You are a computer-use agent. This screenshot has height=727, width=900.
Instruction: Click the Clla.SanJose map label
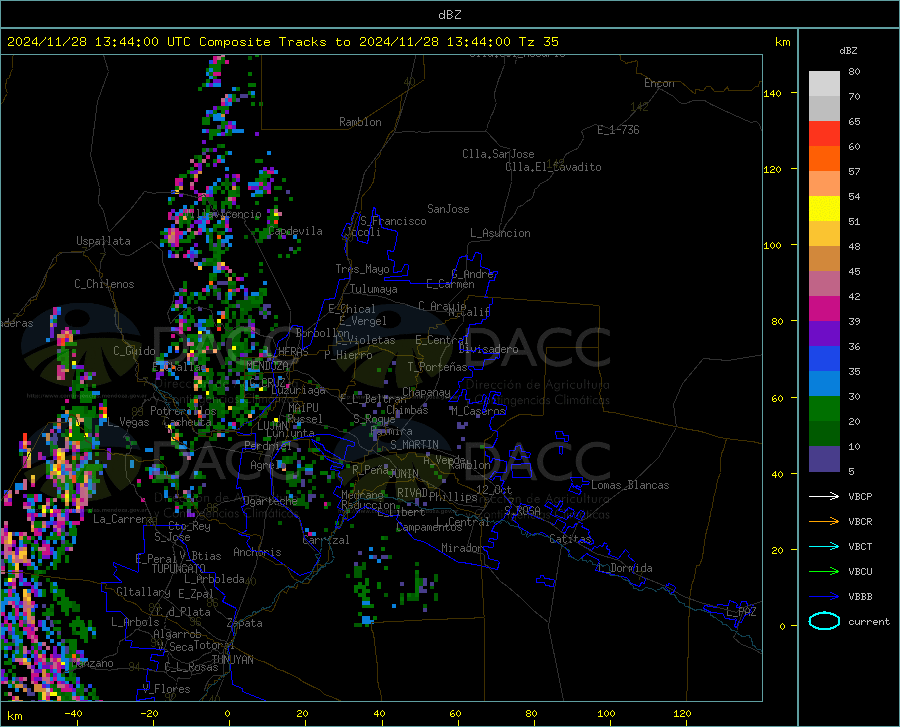(498, 154)
